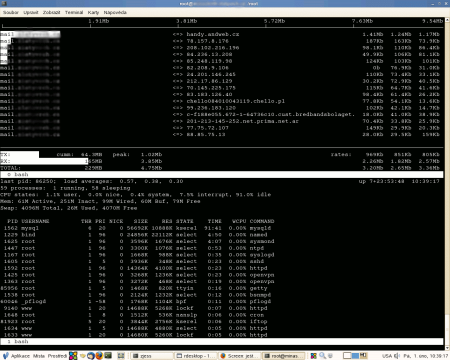Click the iftop process row
This screenshot has height=360, width=450.
[137, 321]
